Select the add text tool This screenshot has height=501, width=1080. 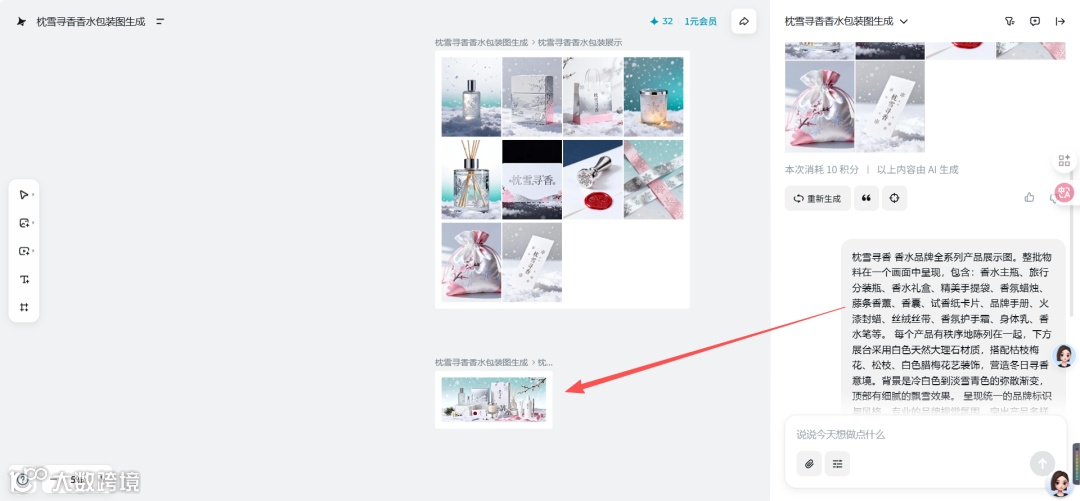(x=24, y=279)
